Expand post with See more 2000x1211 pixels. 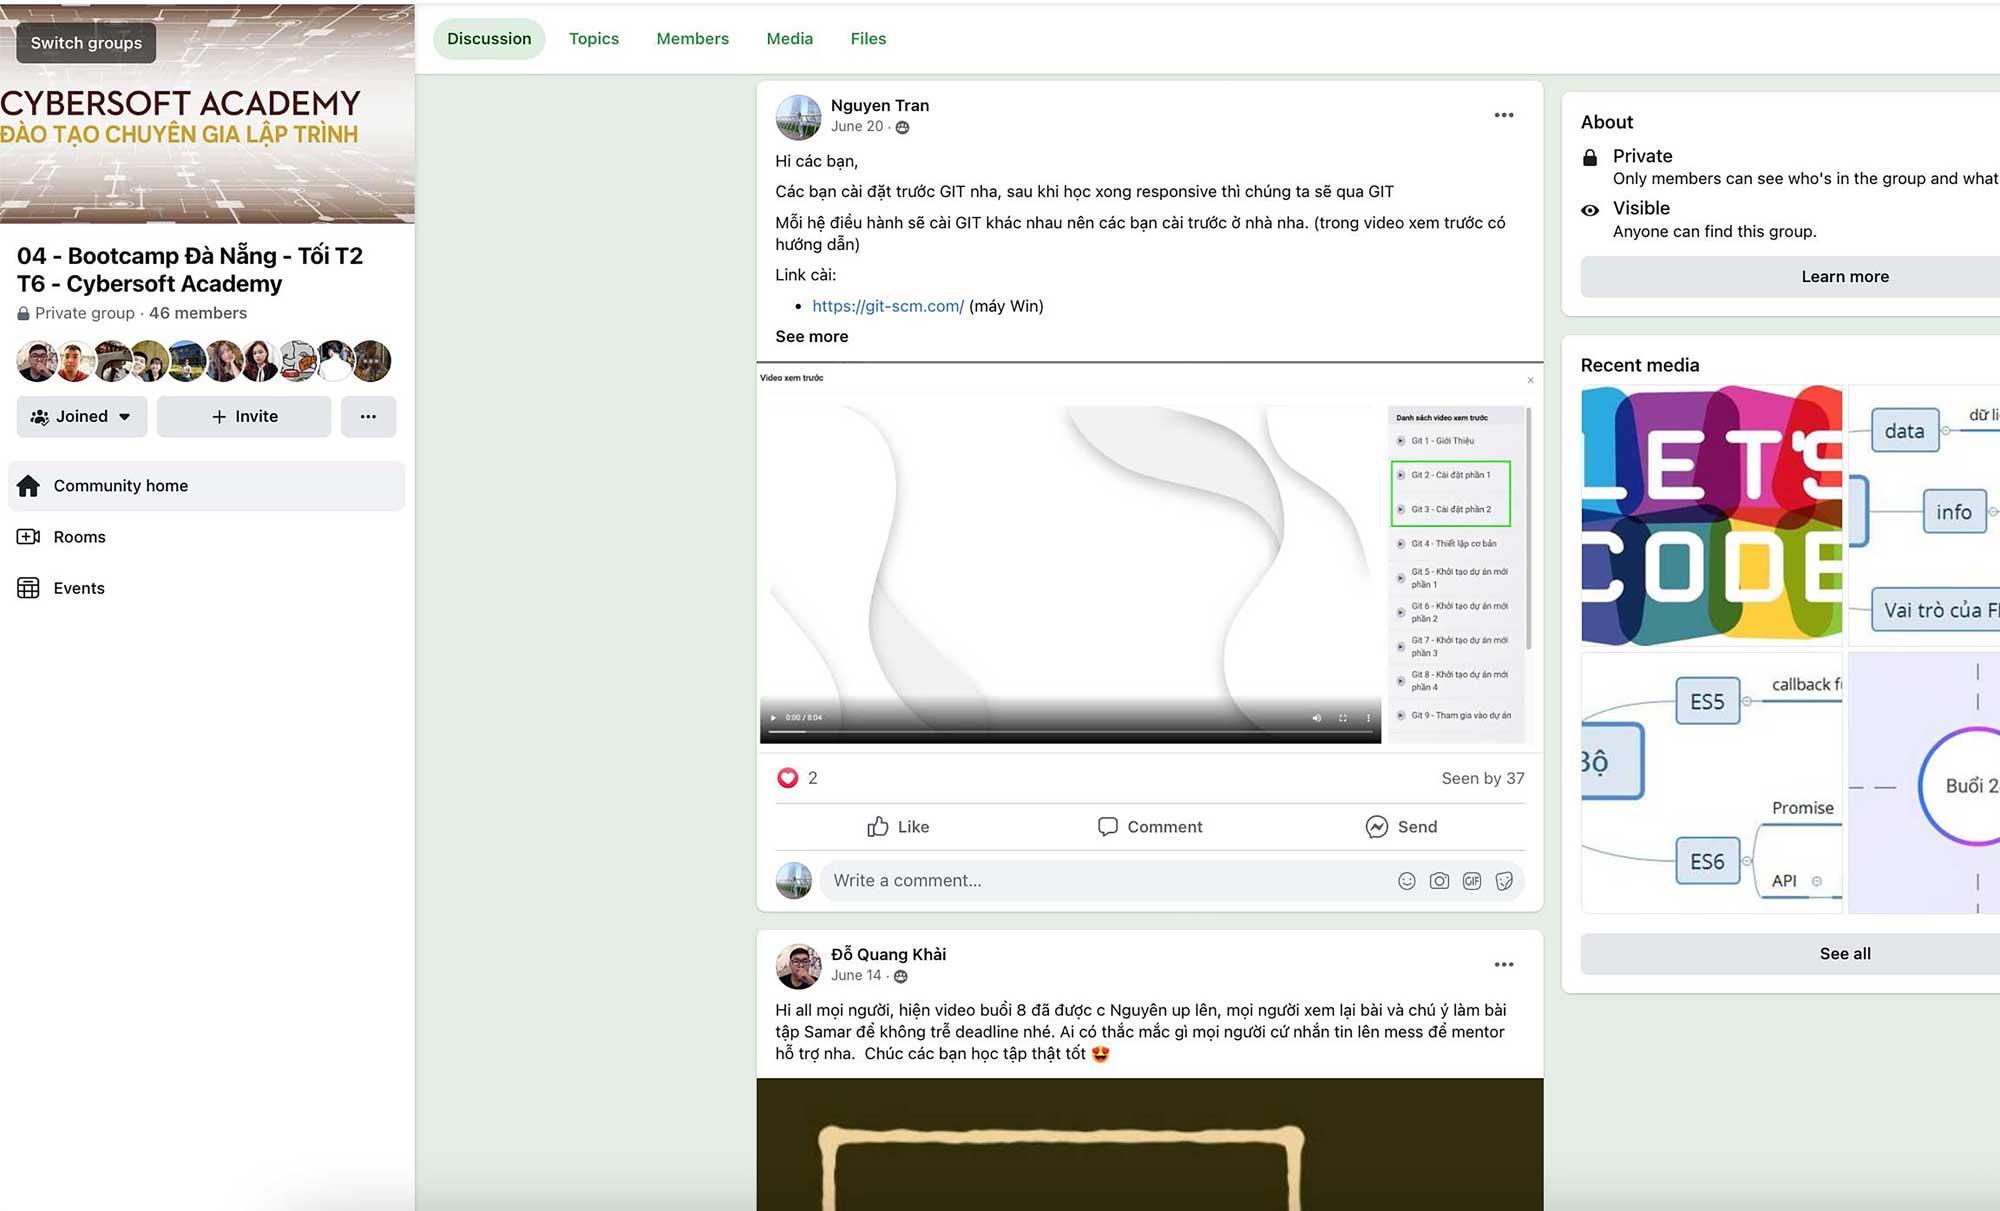tap(812, 337)
